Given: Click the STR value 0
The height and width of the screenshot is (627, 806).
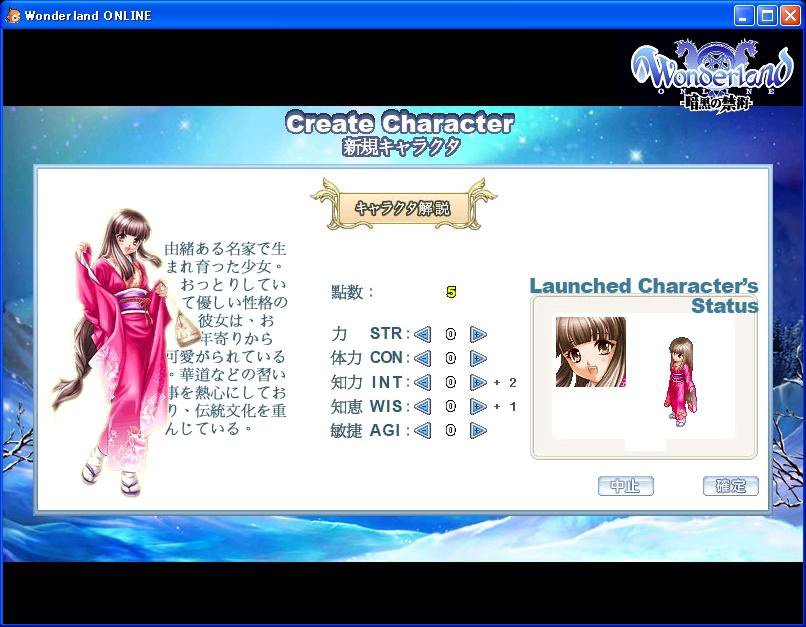Looking at the screenshot, I should (451, 335).
